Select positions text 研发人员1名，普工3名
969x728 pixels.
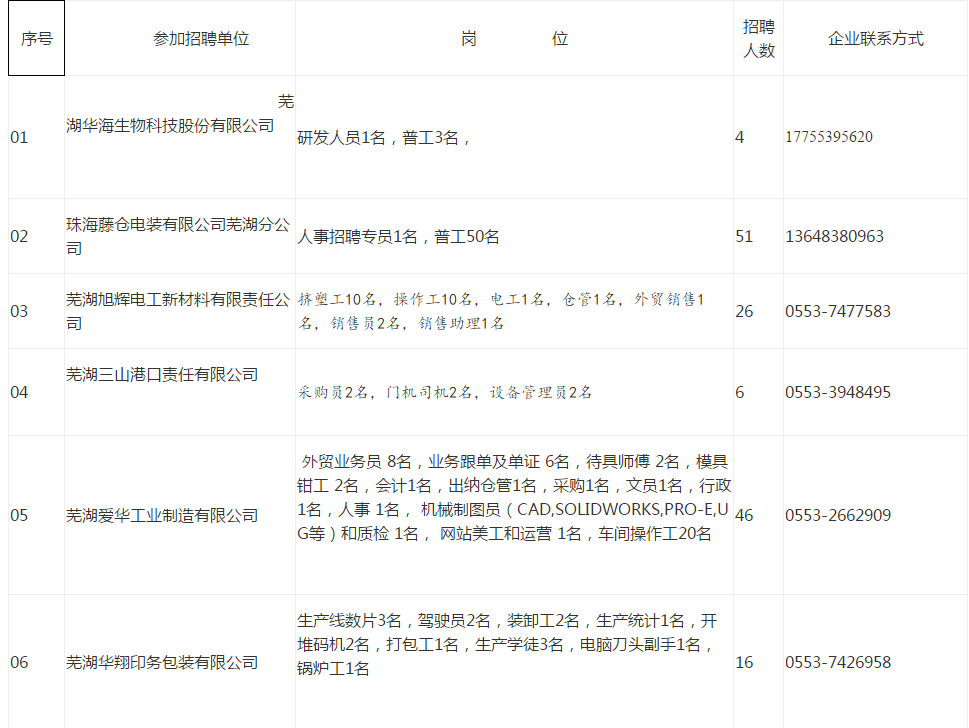pos(383,137)
